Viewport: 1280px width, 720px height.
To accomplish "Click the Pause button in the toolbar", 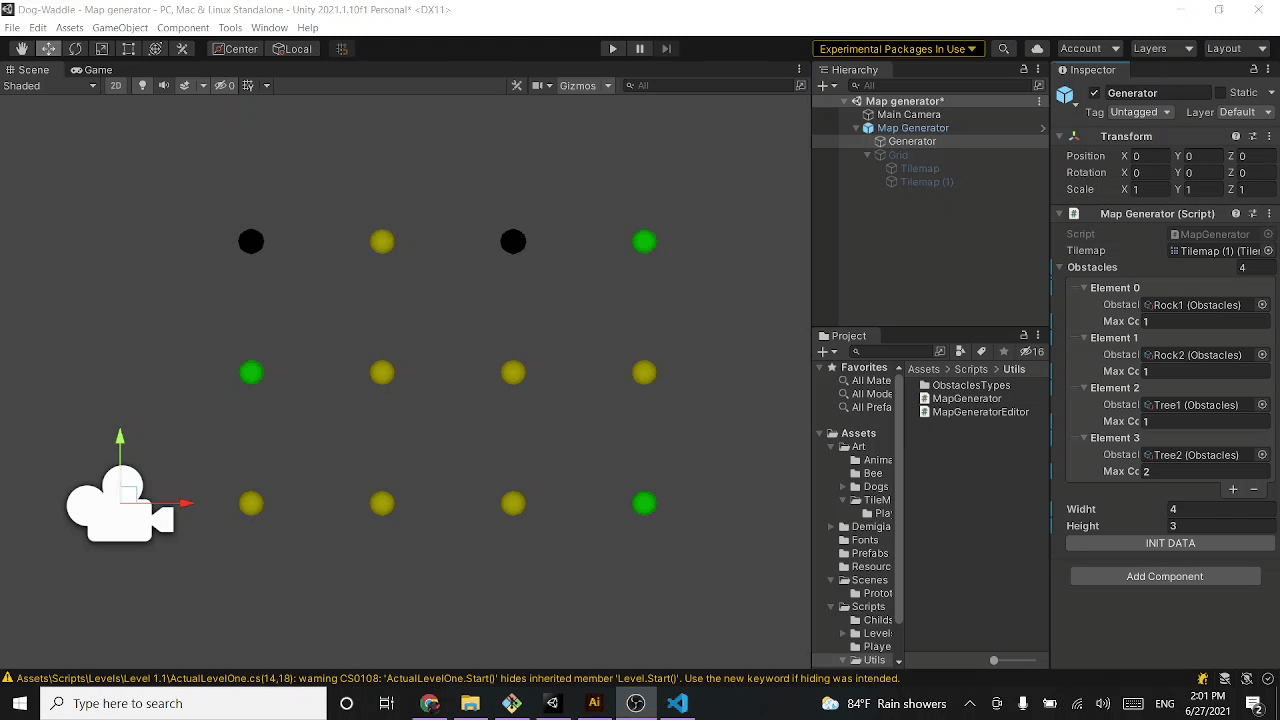I will coord(640,49).
